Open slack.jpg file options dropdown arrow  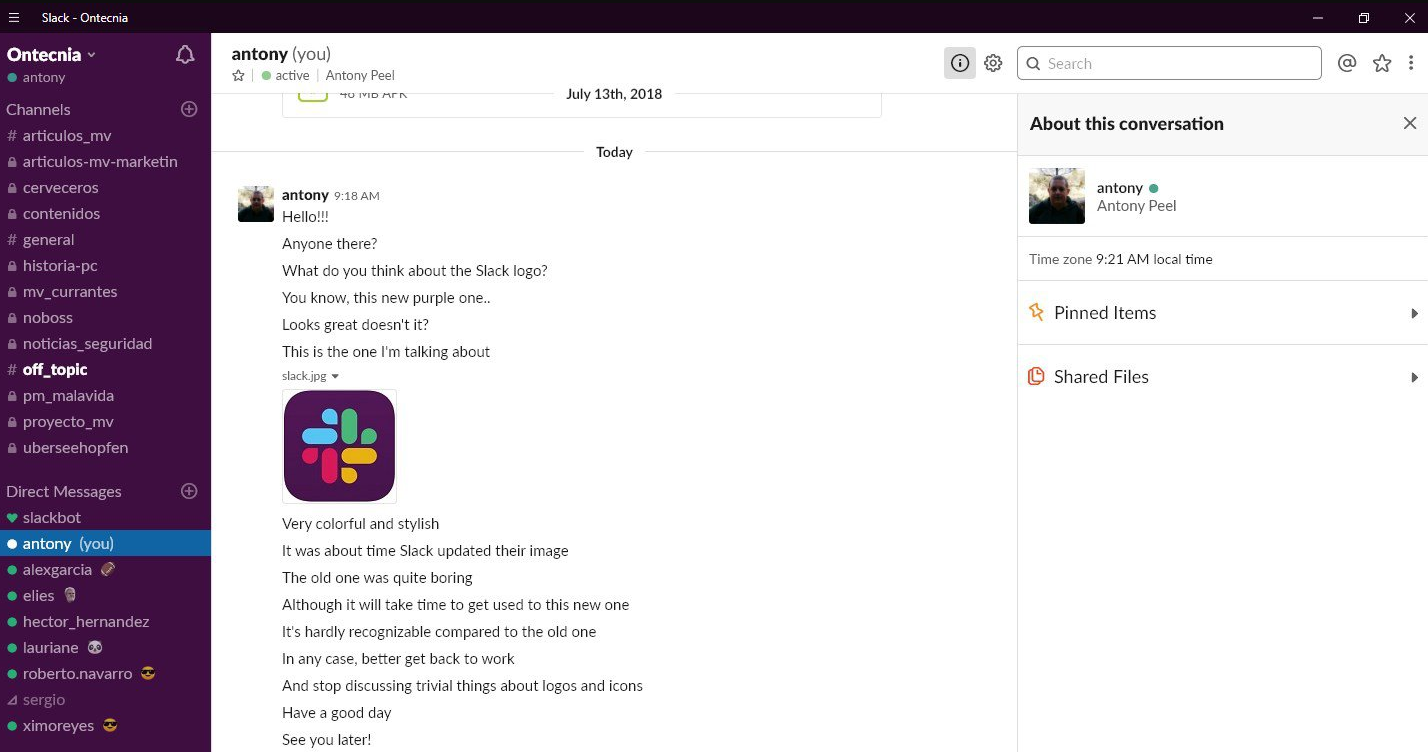[335, 376]
